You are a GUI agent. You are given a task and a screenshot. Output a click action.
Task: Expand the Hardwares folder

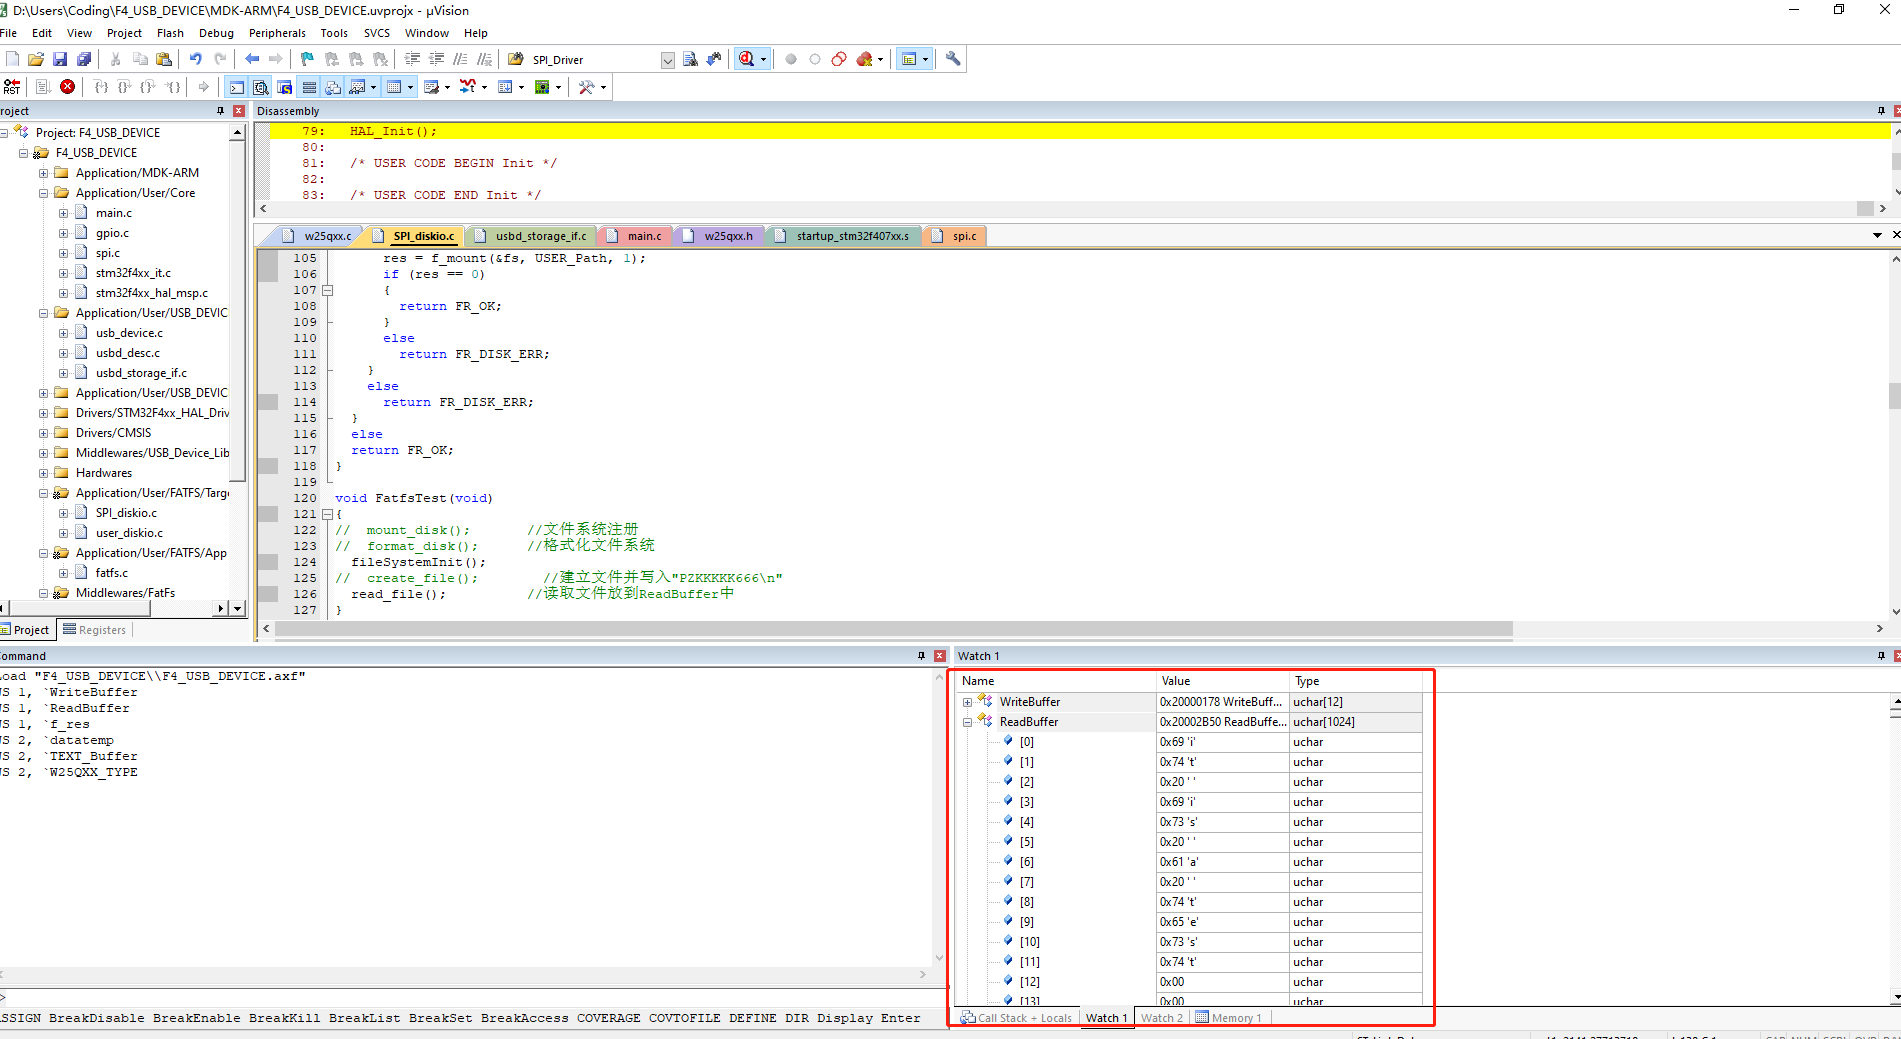[43, 473]
